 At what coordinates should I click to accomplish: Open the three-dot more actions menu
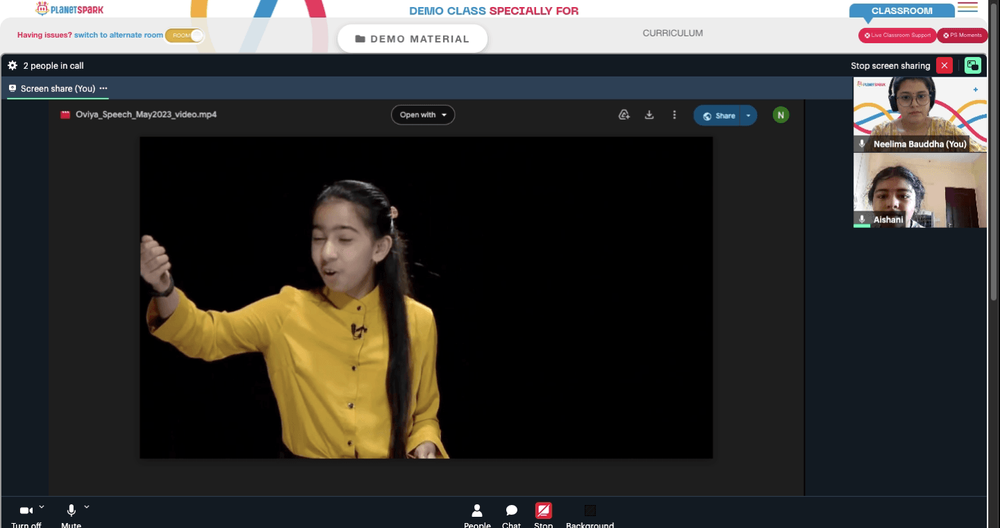click(674, 115)
